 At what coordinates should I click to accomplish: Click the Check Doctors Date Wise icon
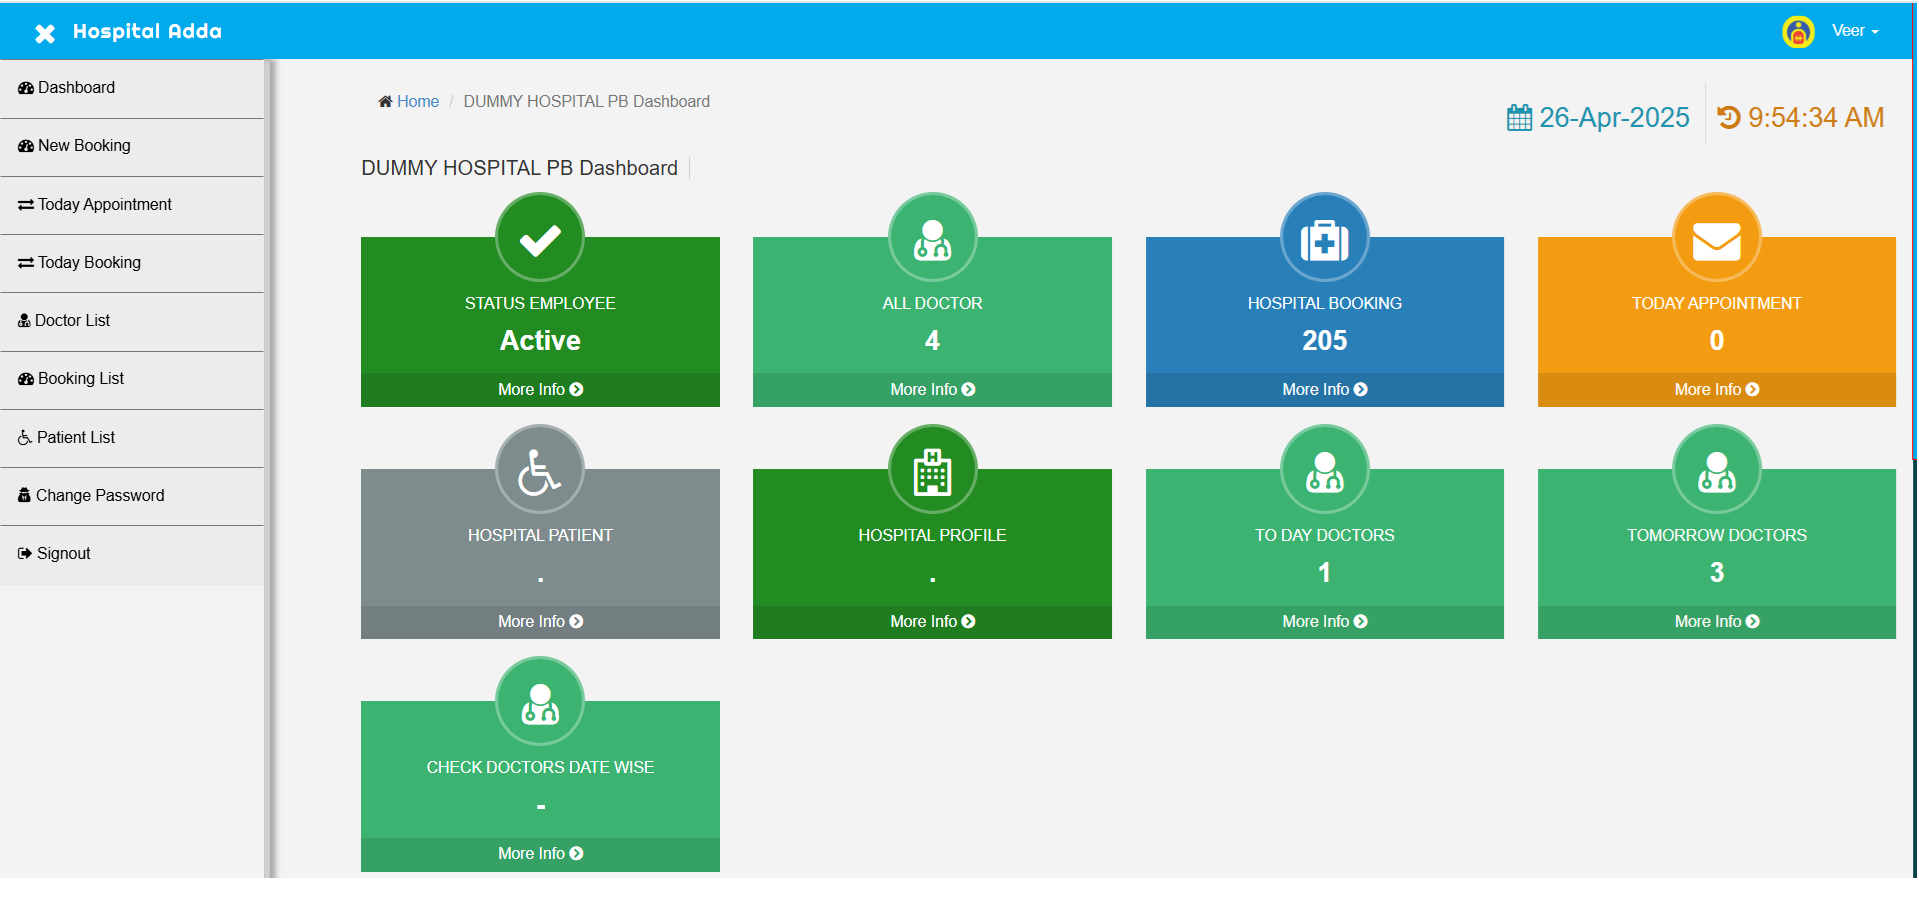tap(540, 702)
